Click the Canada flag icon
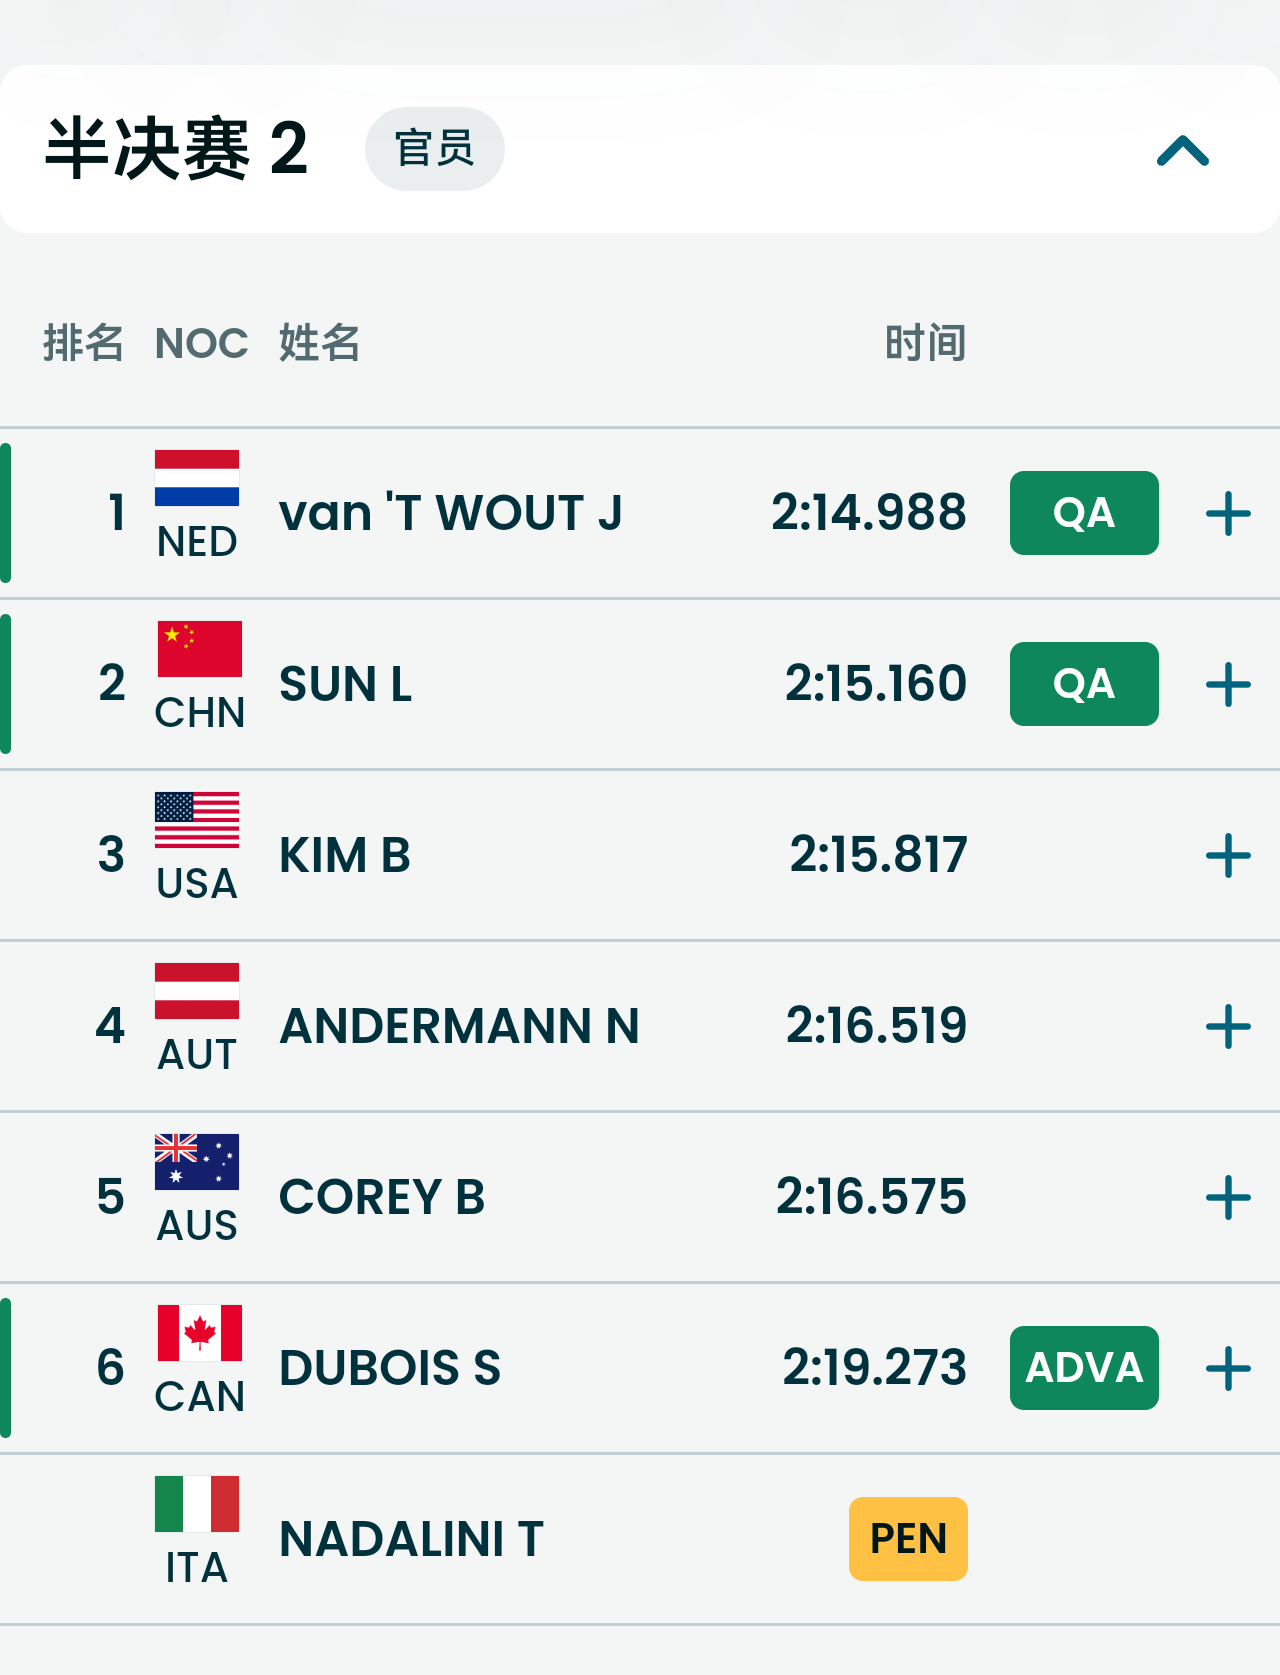Screen dimensions: 1280x1675 (199, 1333)
